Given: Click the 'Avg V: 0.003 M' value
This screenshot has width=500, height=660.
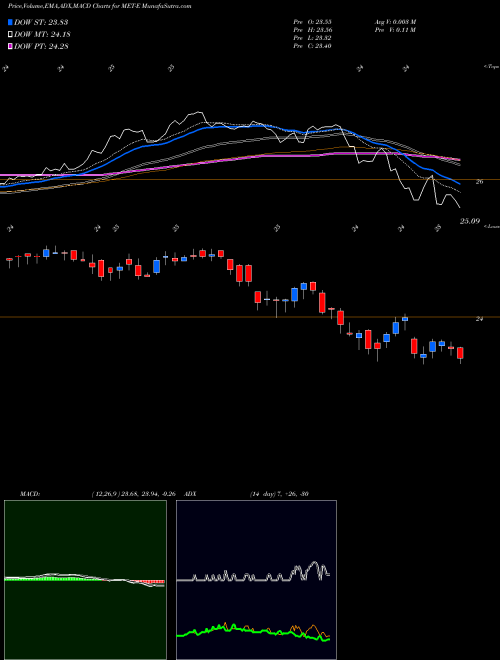Looking at the screenshot, I should [395, 22].
